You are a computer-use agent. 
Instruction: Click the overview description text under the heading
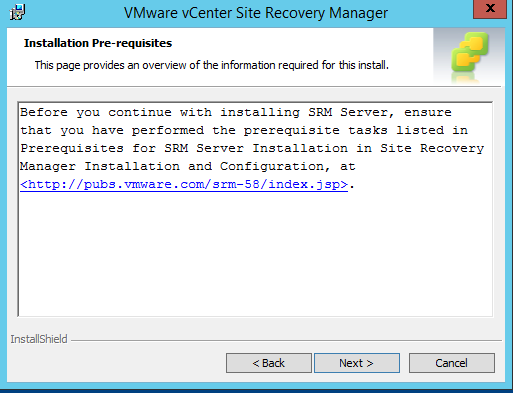pyautogui.click(x=212, y=65)
